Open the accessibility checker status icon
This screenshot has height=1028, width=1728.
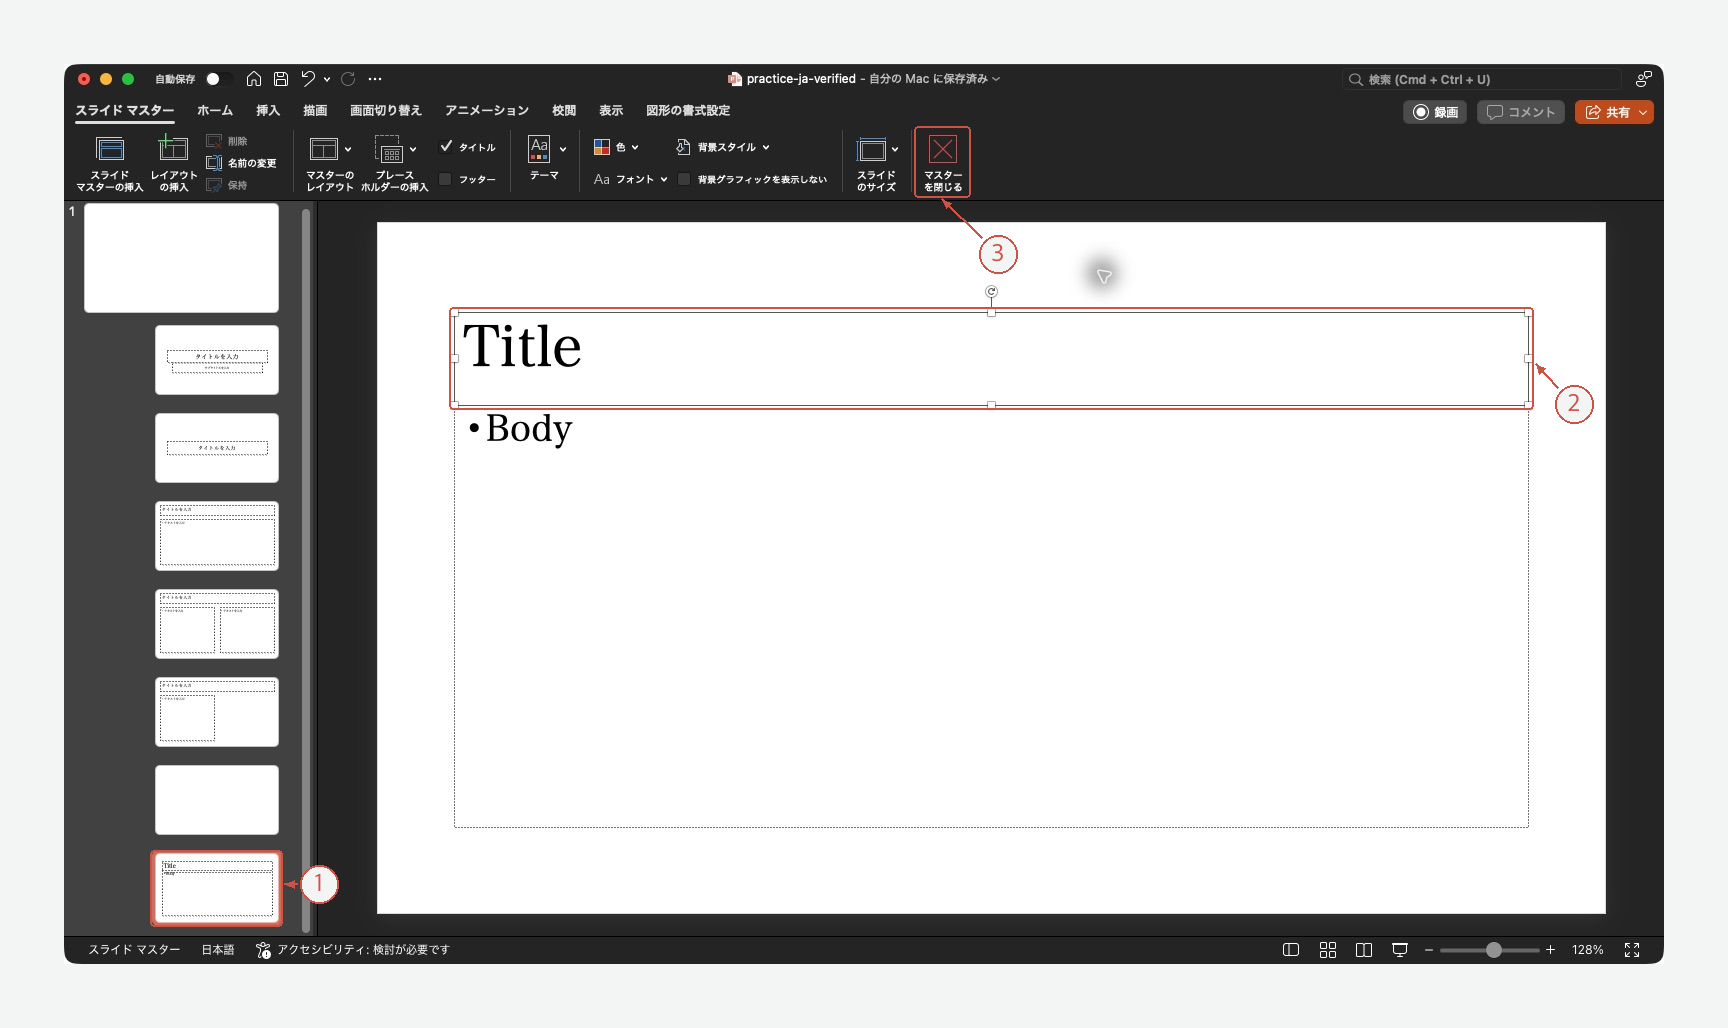coord(263,950)
